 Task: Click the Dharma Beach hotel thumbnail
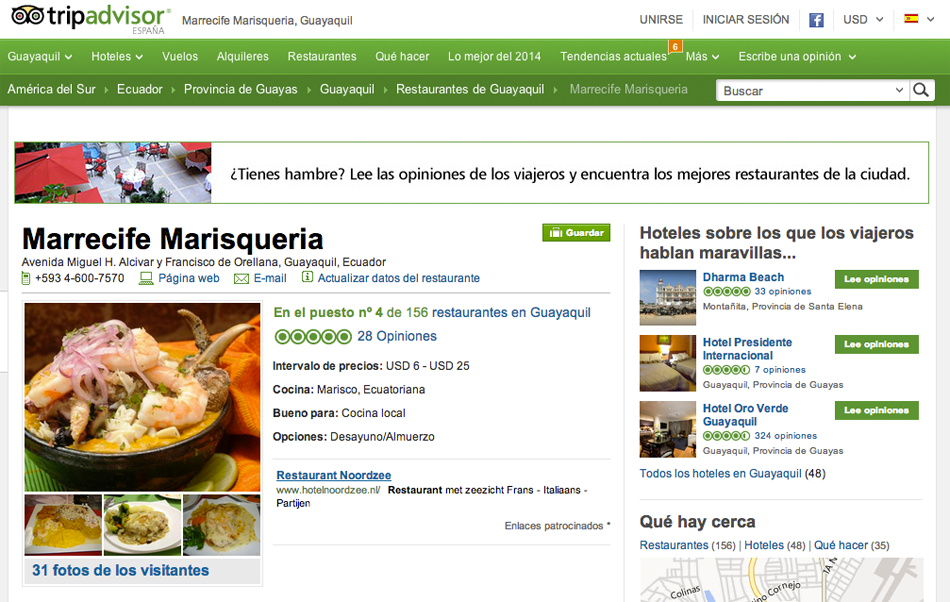point(668,297)
